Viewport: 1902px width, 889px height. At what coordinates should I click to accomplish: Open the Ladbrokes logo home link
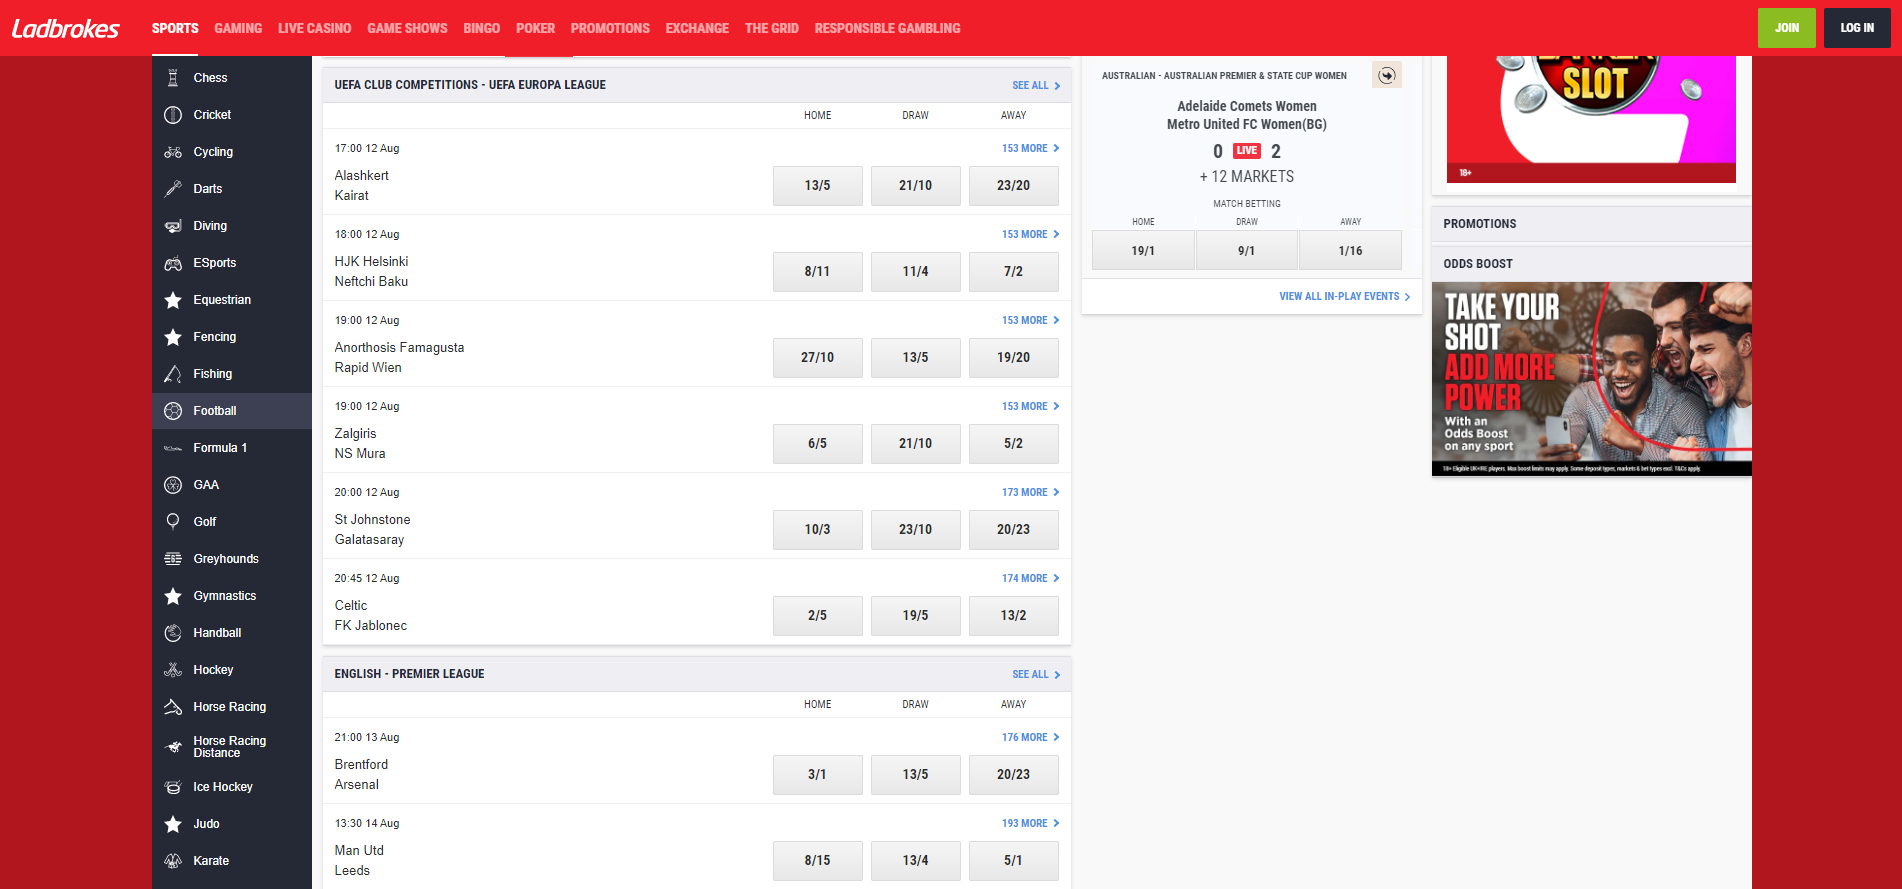66,28
